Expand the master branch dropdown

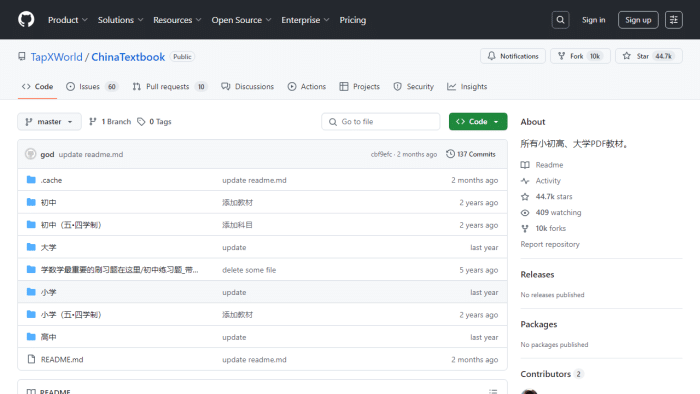(x=49, y=121)
